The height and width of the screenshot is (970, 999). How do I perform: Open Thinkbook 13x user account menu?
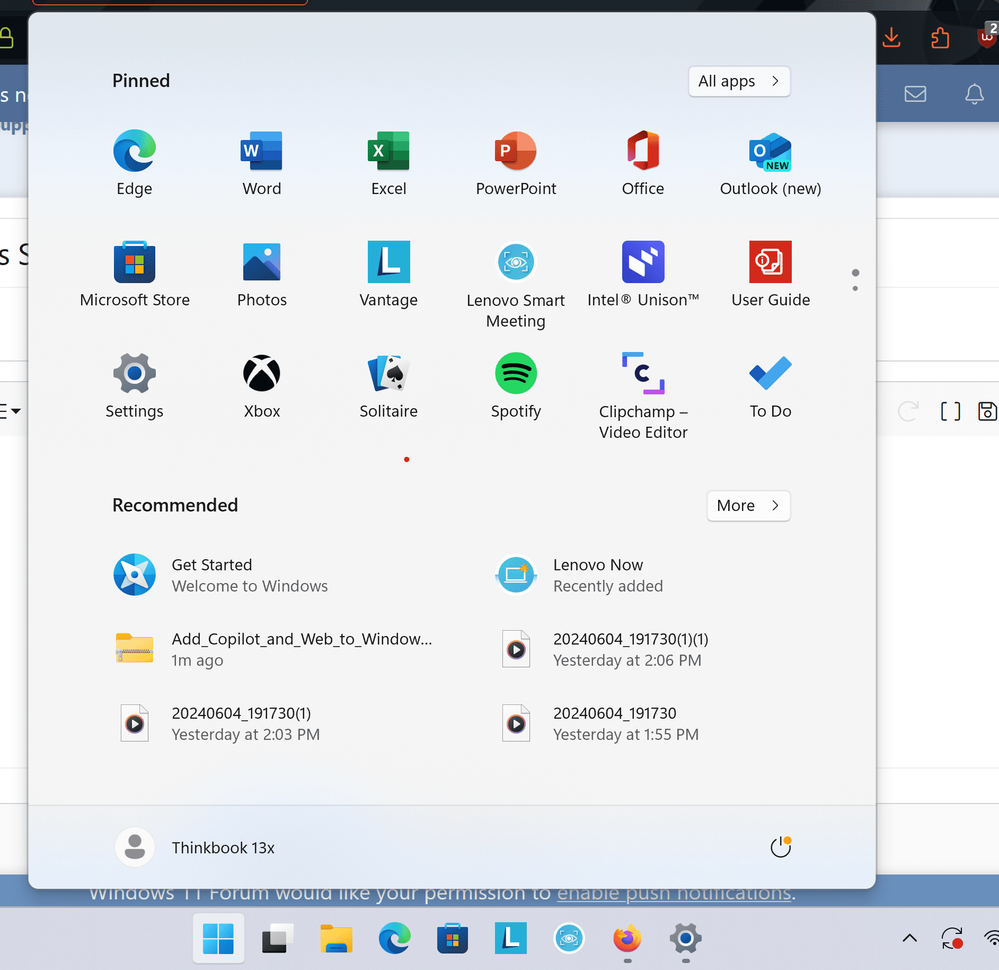pyautogui.click(x=195, y=848)
